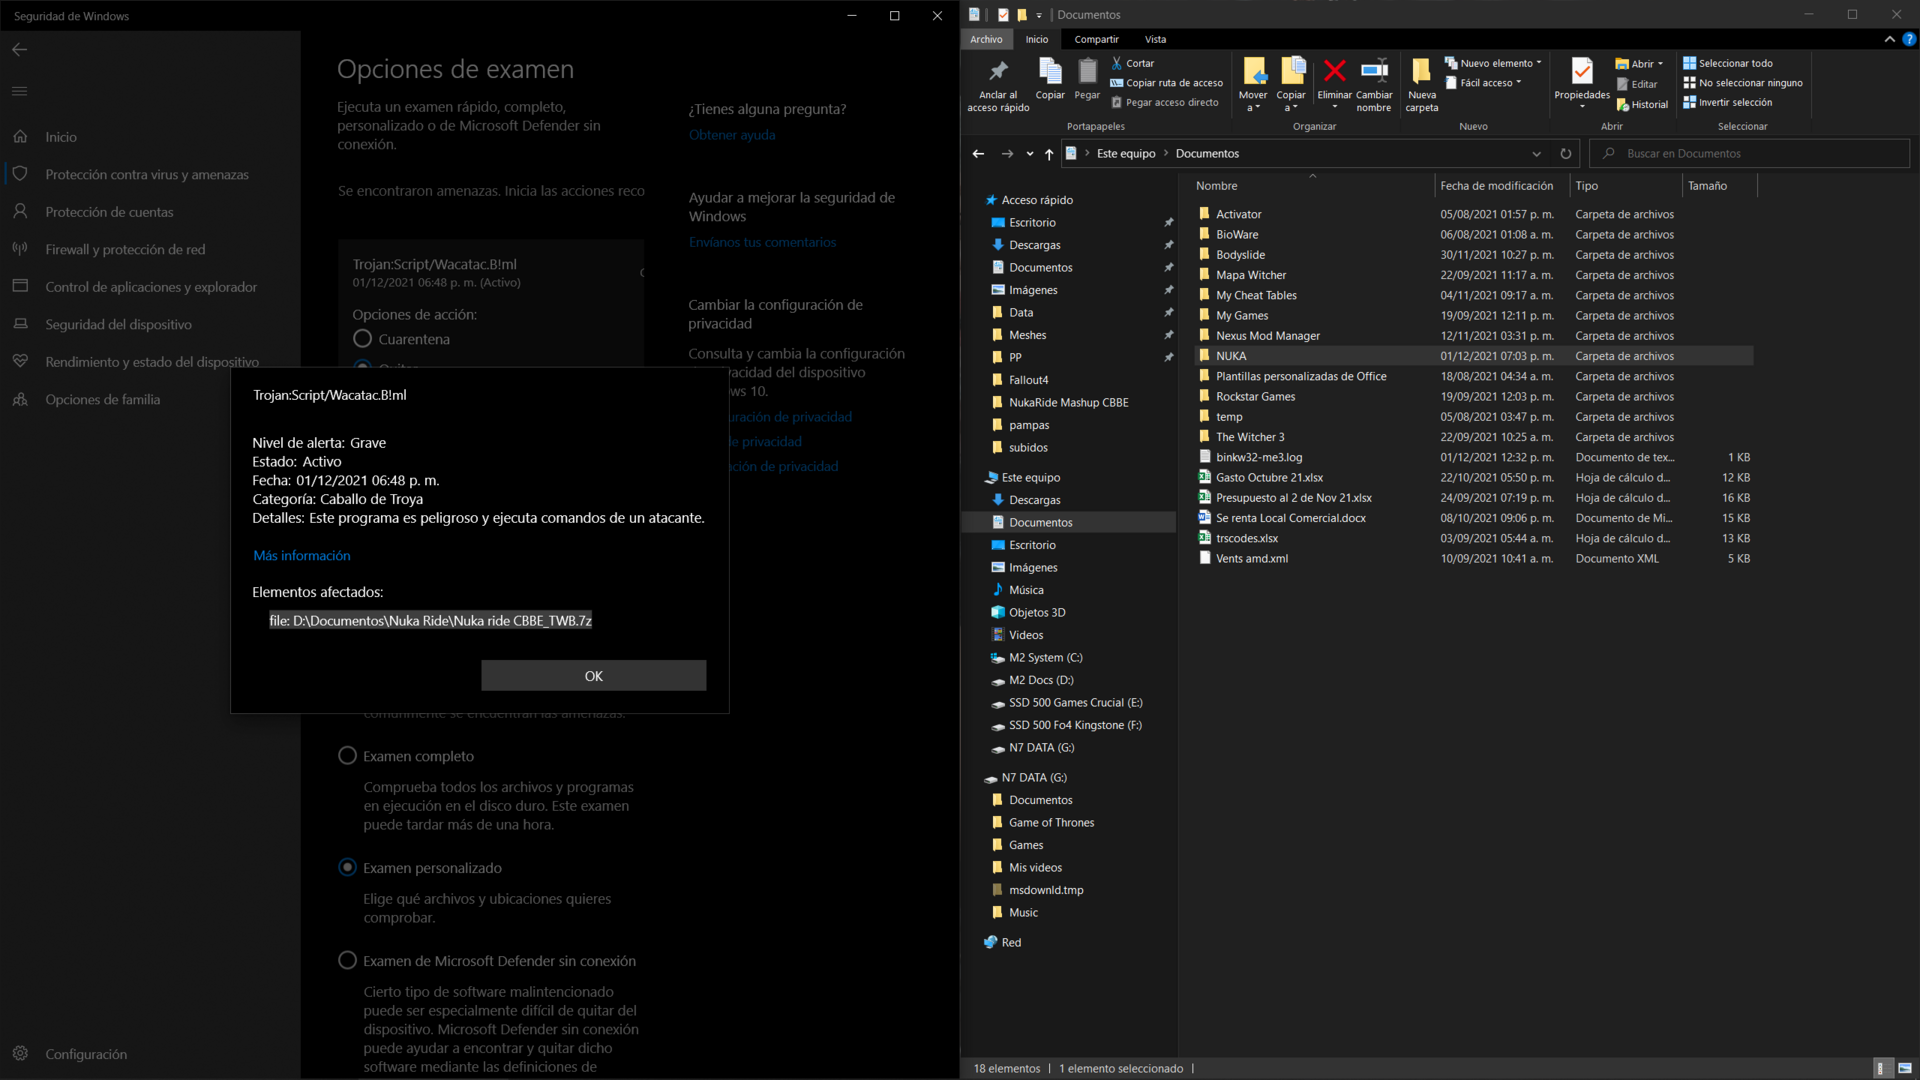
Task: Switch to large icons view in status bar
Action: point(1905,1068)
